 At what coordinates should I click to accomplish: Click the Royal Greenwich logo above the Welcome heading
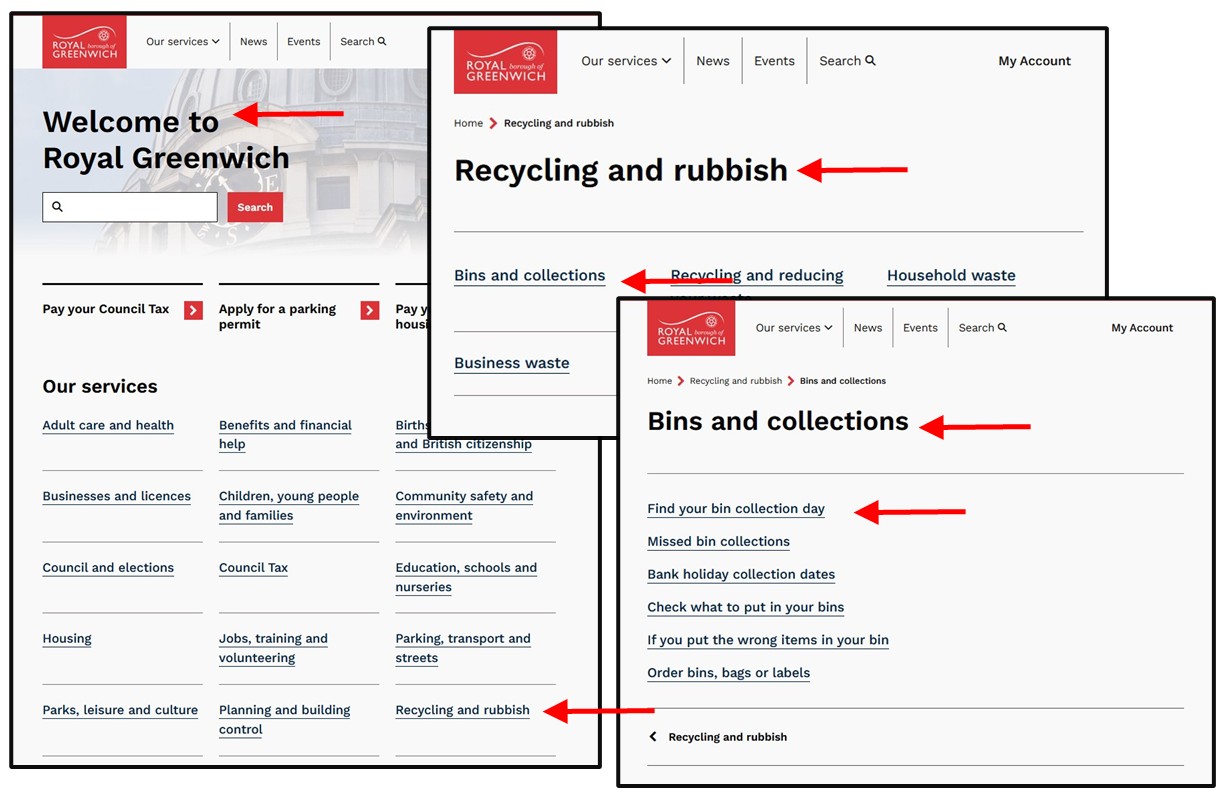coord(84,42)
